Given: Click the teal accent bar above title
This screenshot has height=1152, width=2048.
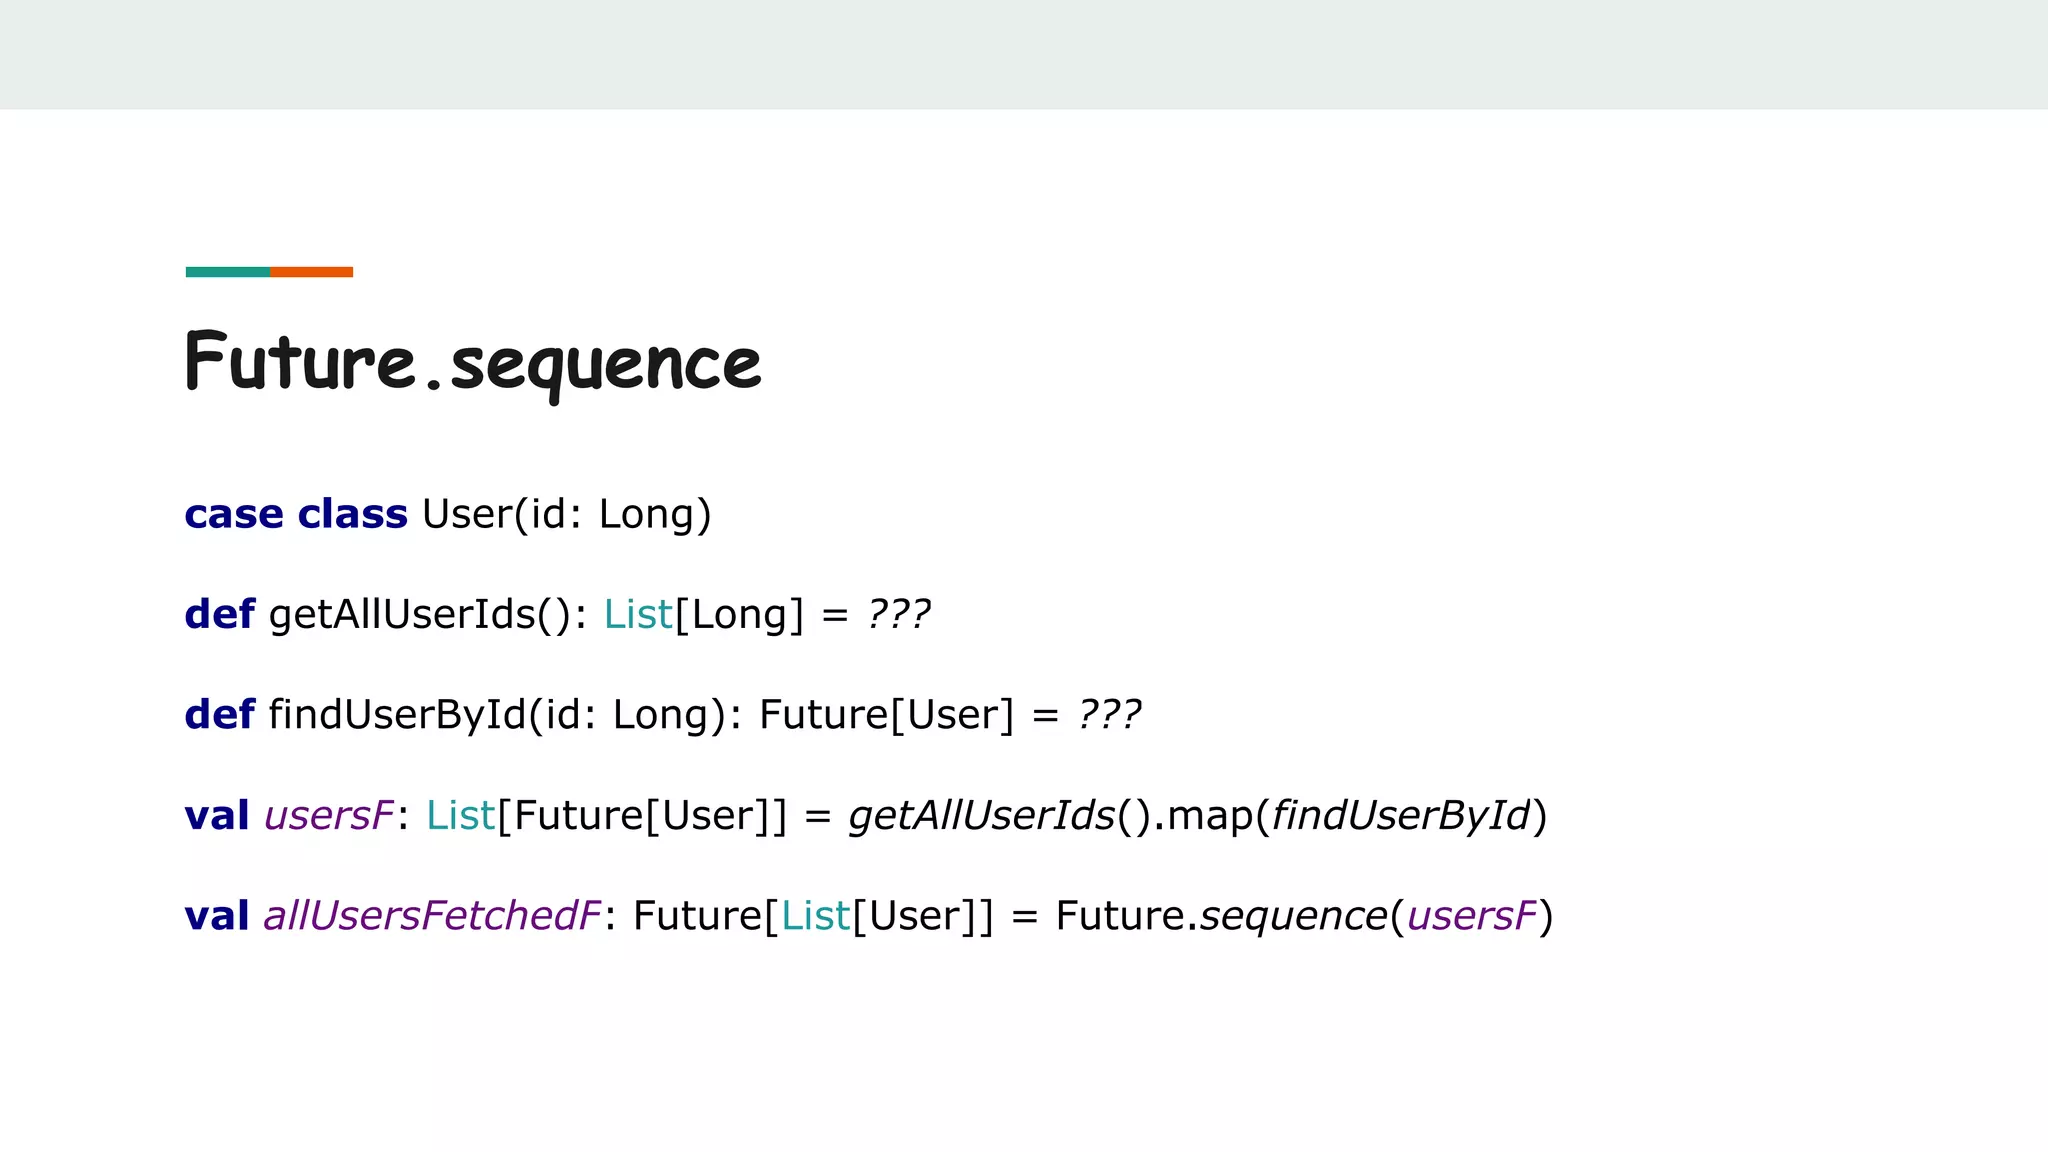Looking at the screenshot, I should point(227,272).
